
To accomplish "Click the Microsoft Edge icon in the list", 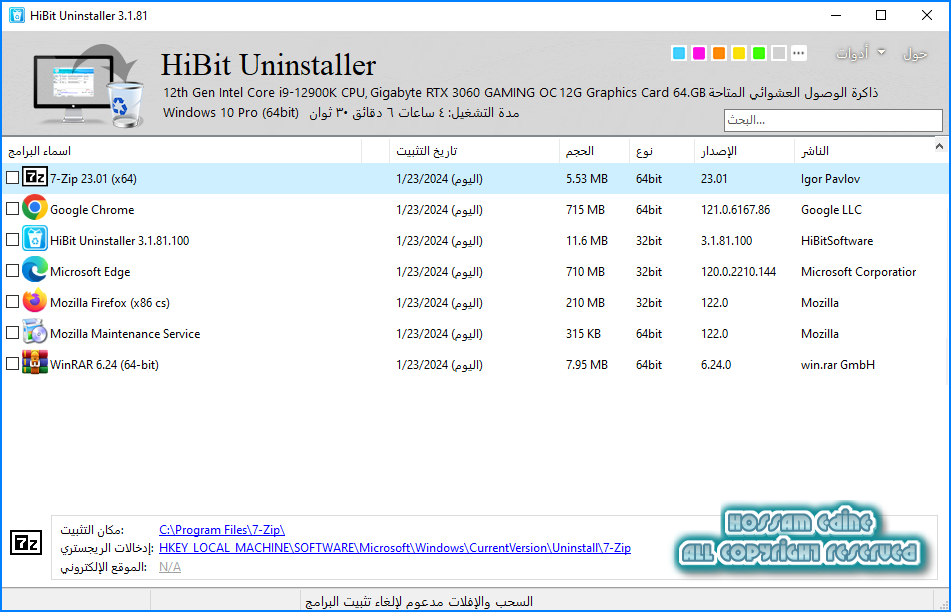I will tap(35, 270).
